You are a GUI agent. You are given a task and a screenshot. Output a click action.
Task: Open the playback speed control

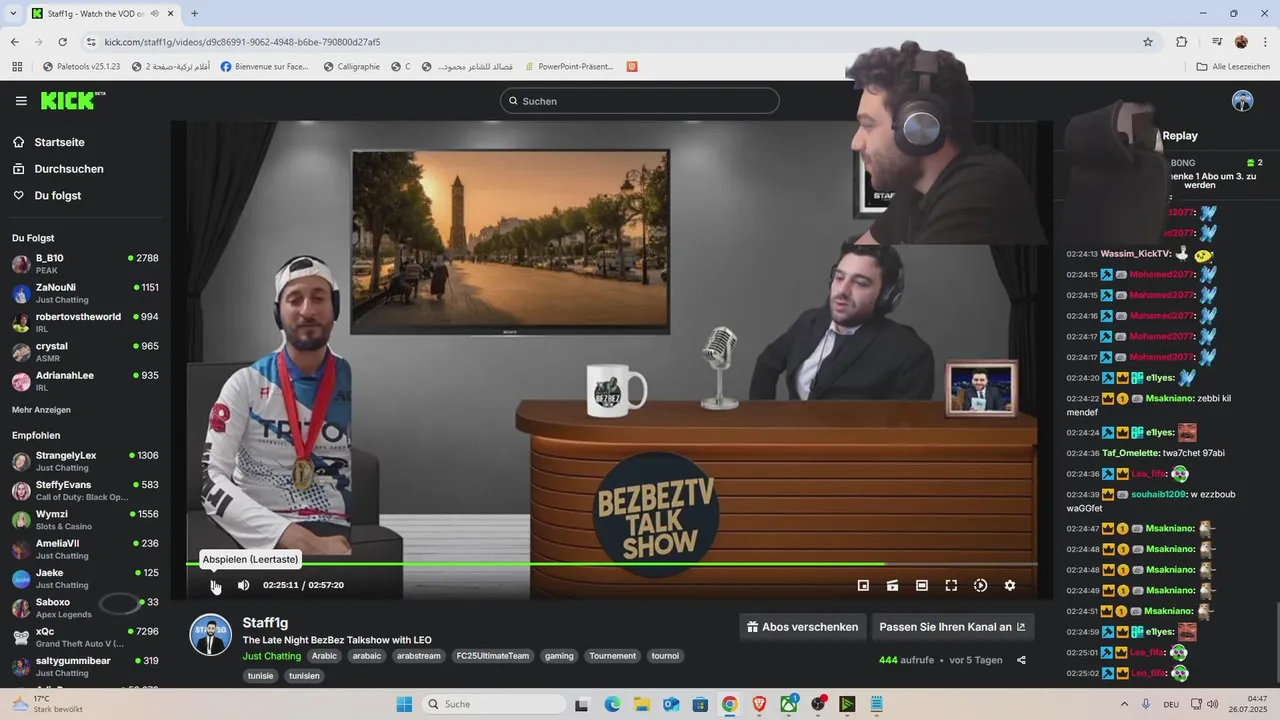pos(980,585)
